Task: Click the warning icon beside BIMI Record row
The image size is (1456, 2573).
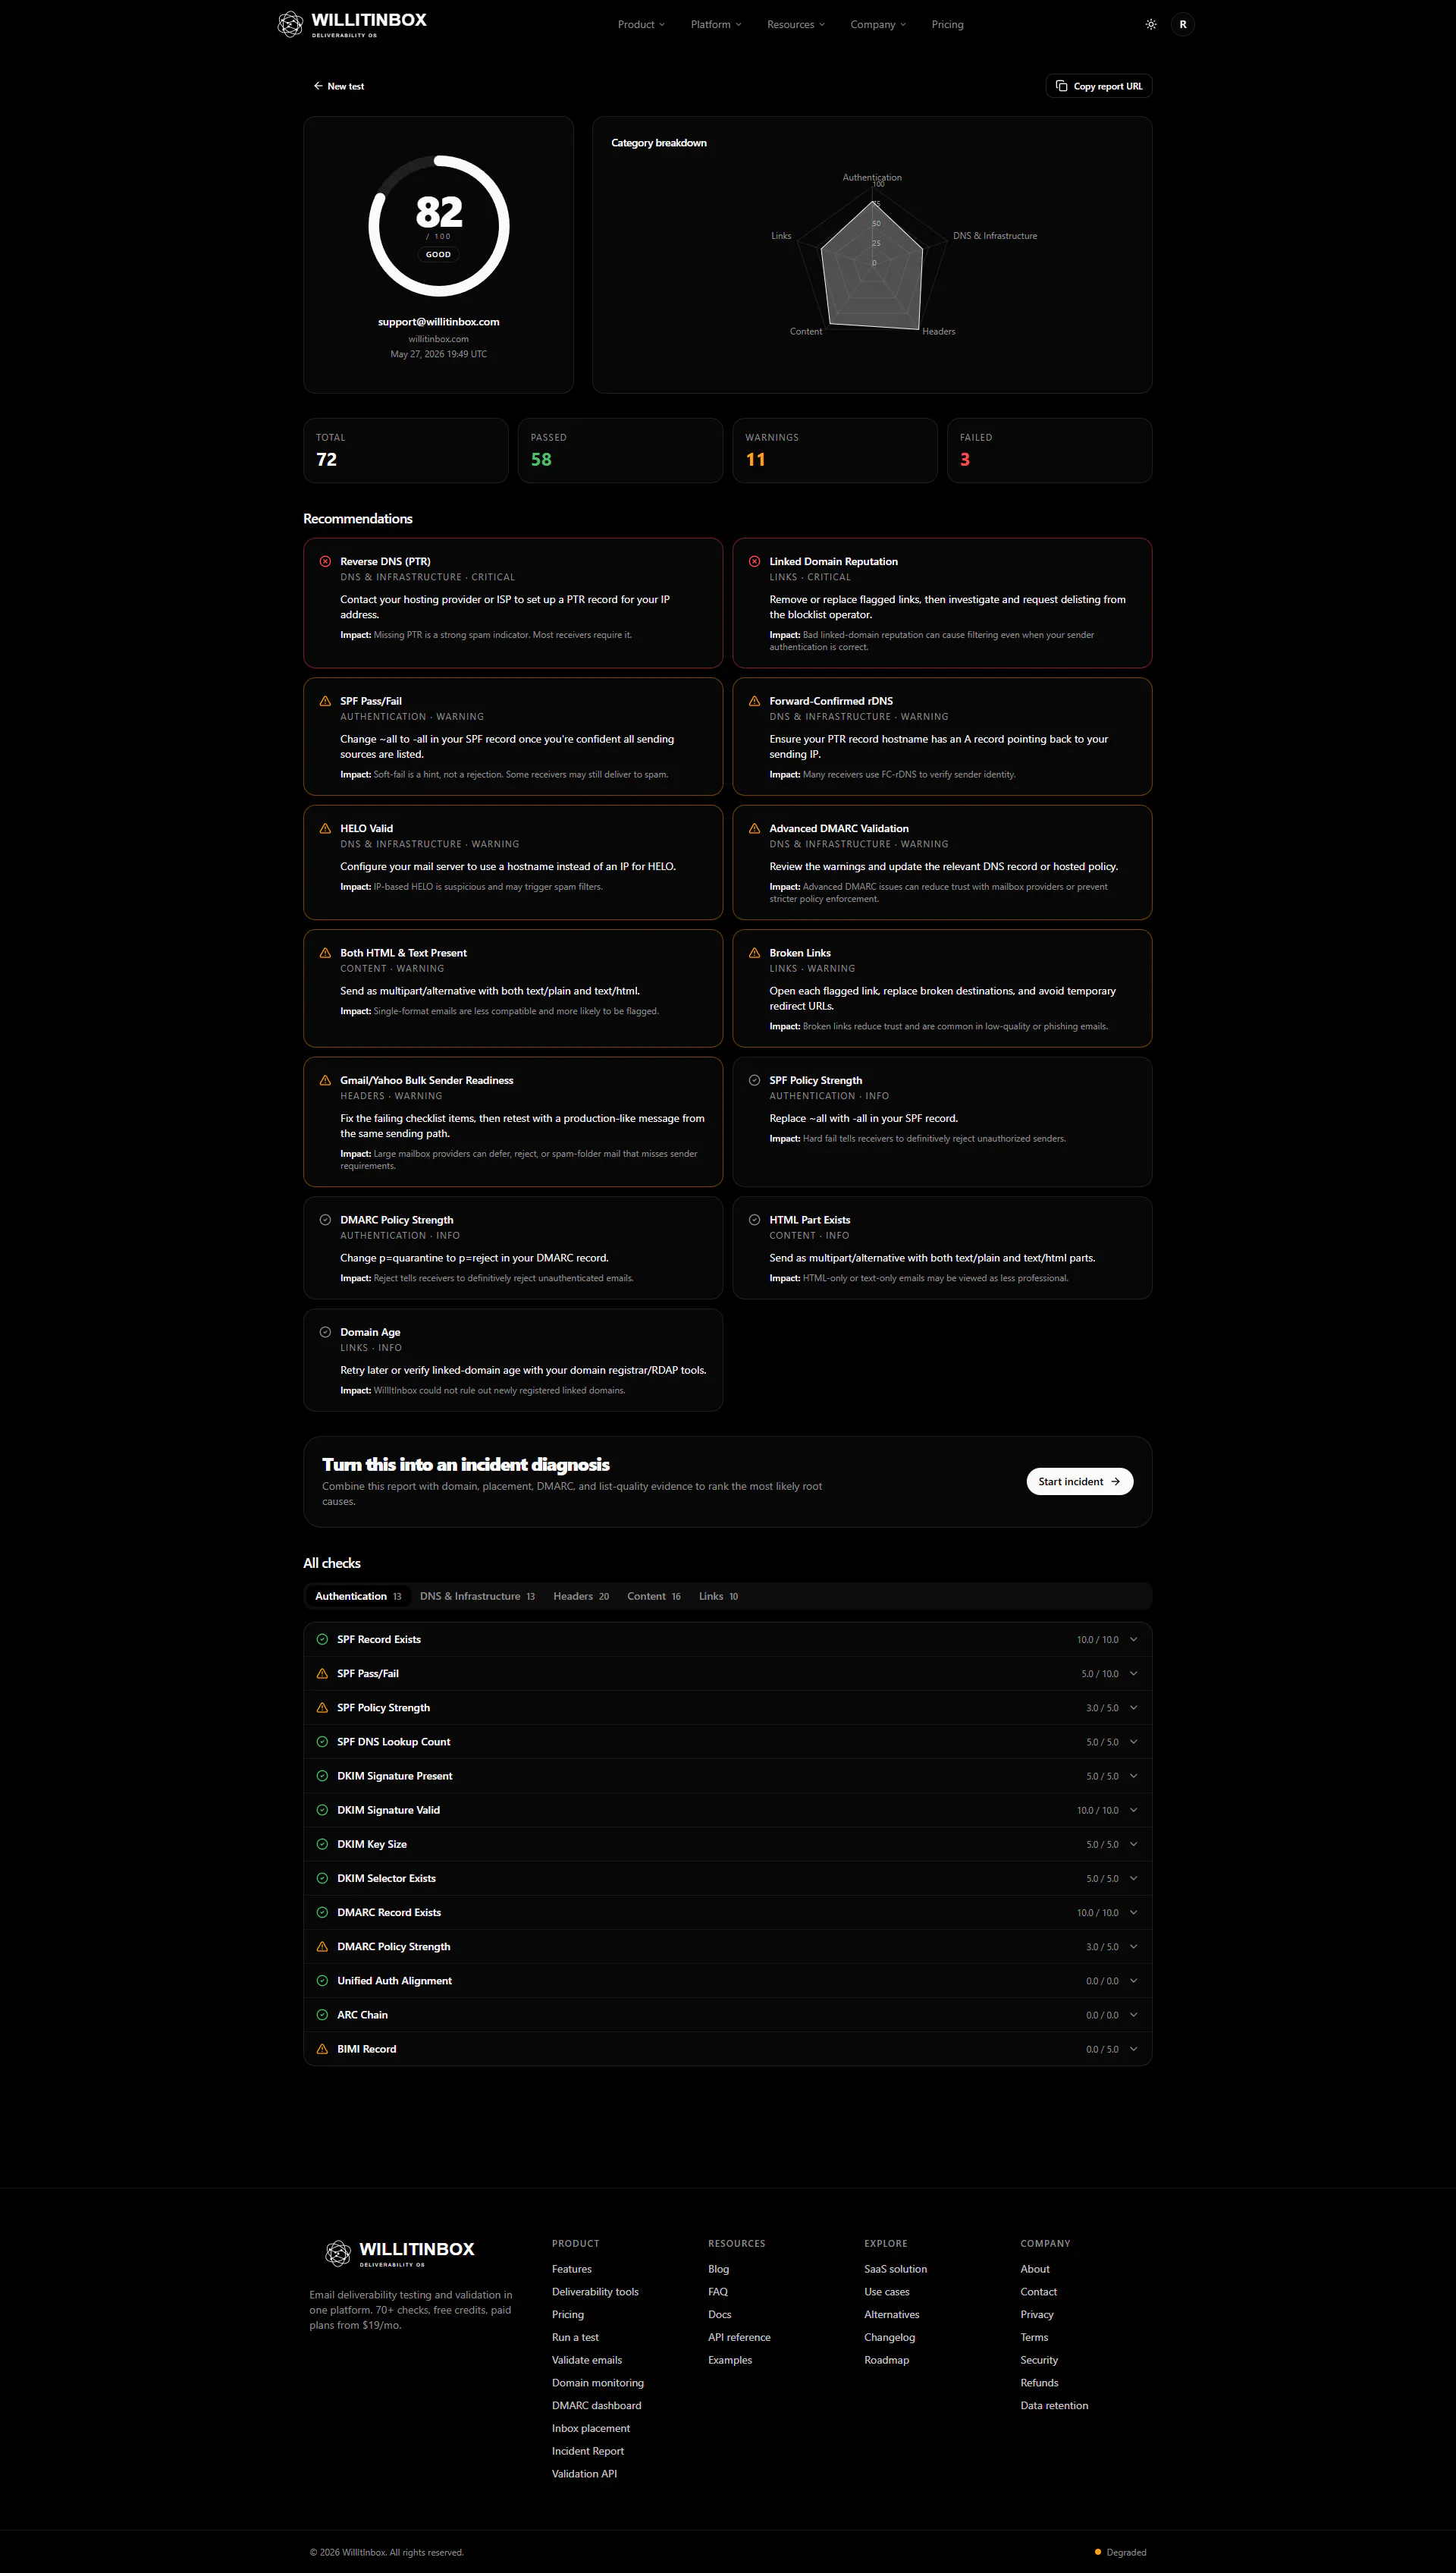Action: click(322, 2049)
